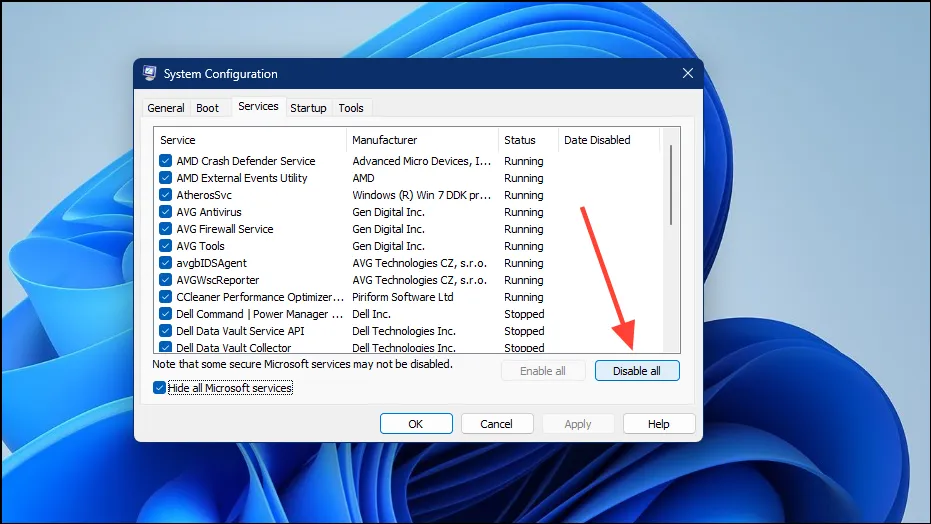Image resolution: width=931 pixels, height=524 pixels.
Task: Toggle AVG Firewall Service checkbox
Action: click(166, 229)
